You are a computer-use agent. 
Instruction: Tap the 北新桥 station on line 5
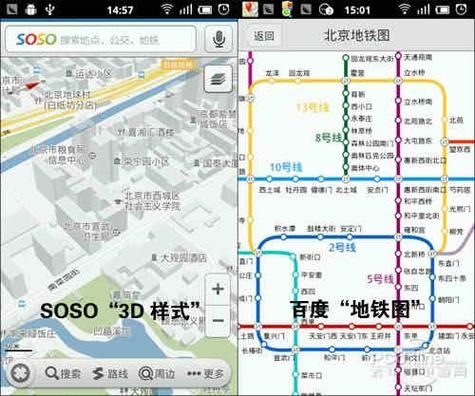pyautogui.click(x=398, y=254)
